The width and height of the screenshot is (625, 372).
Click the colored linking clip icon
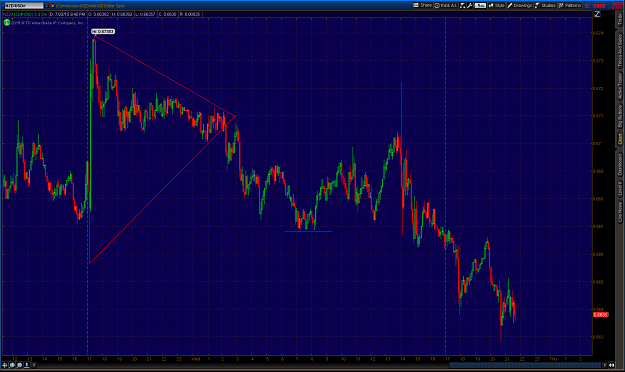[52, 6]
